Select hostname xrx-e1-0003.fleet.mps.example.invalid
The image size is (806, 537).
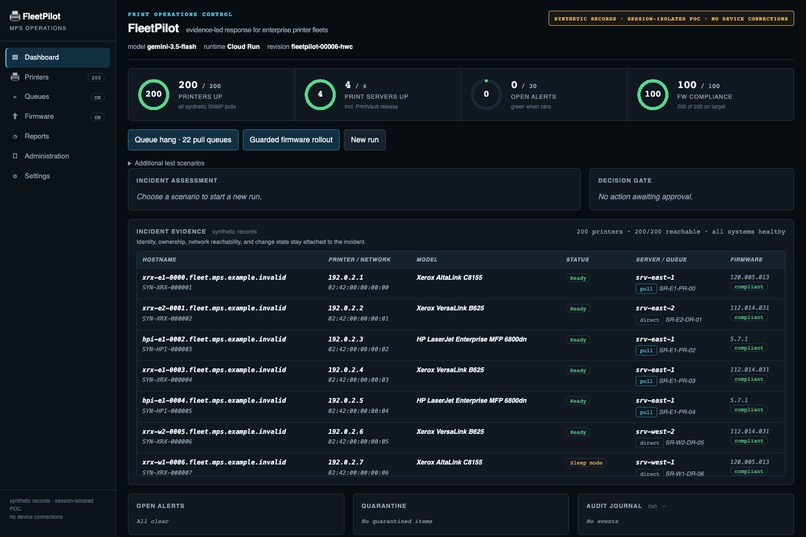point(214,370)
